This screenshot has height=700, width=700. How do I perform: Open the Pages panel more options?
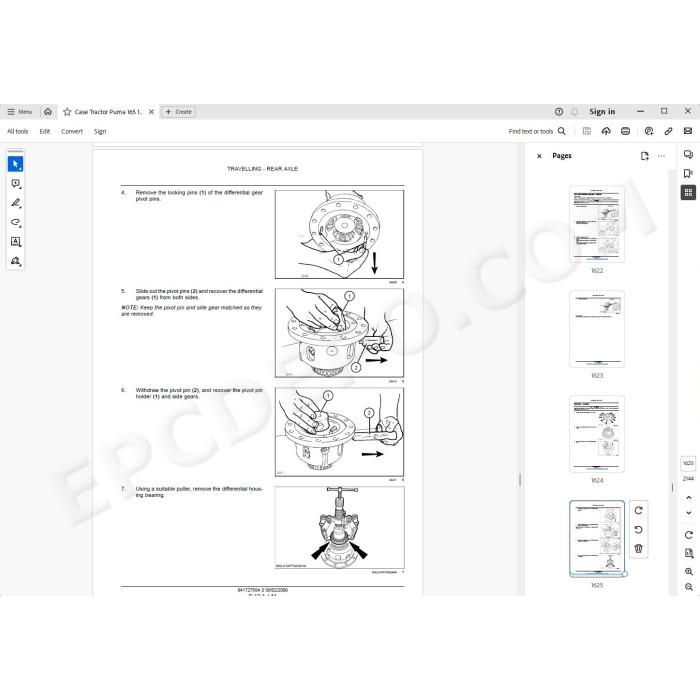tap(662, 156)
